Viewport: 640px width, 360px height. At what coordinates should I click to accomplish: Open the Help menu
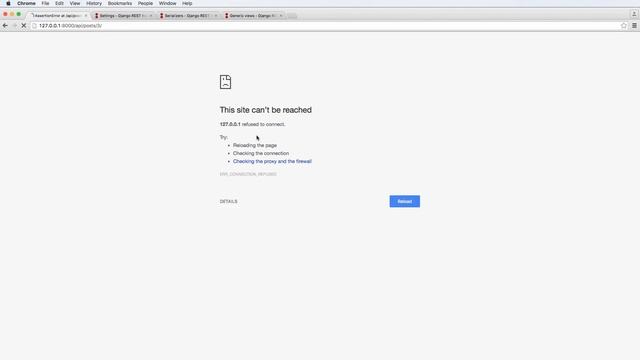pyautogui.click(x=187, y=3)
